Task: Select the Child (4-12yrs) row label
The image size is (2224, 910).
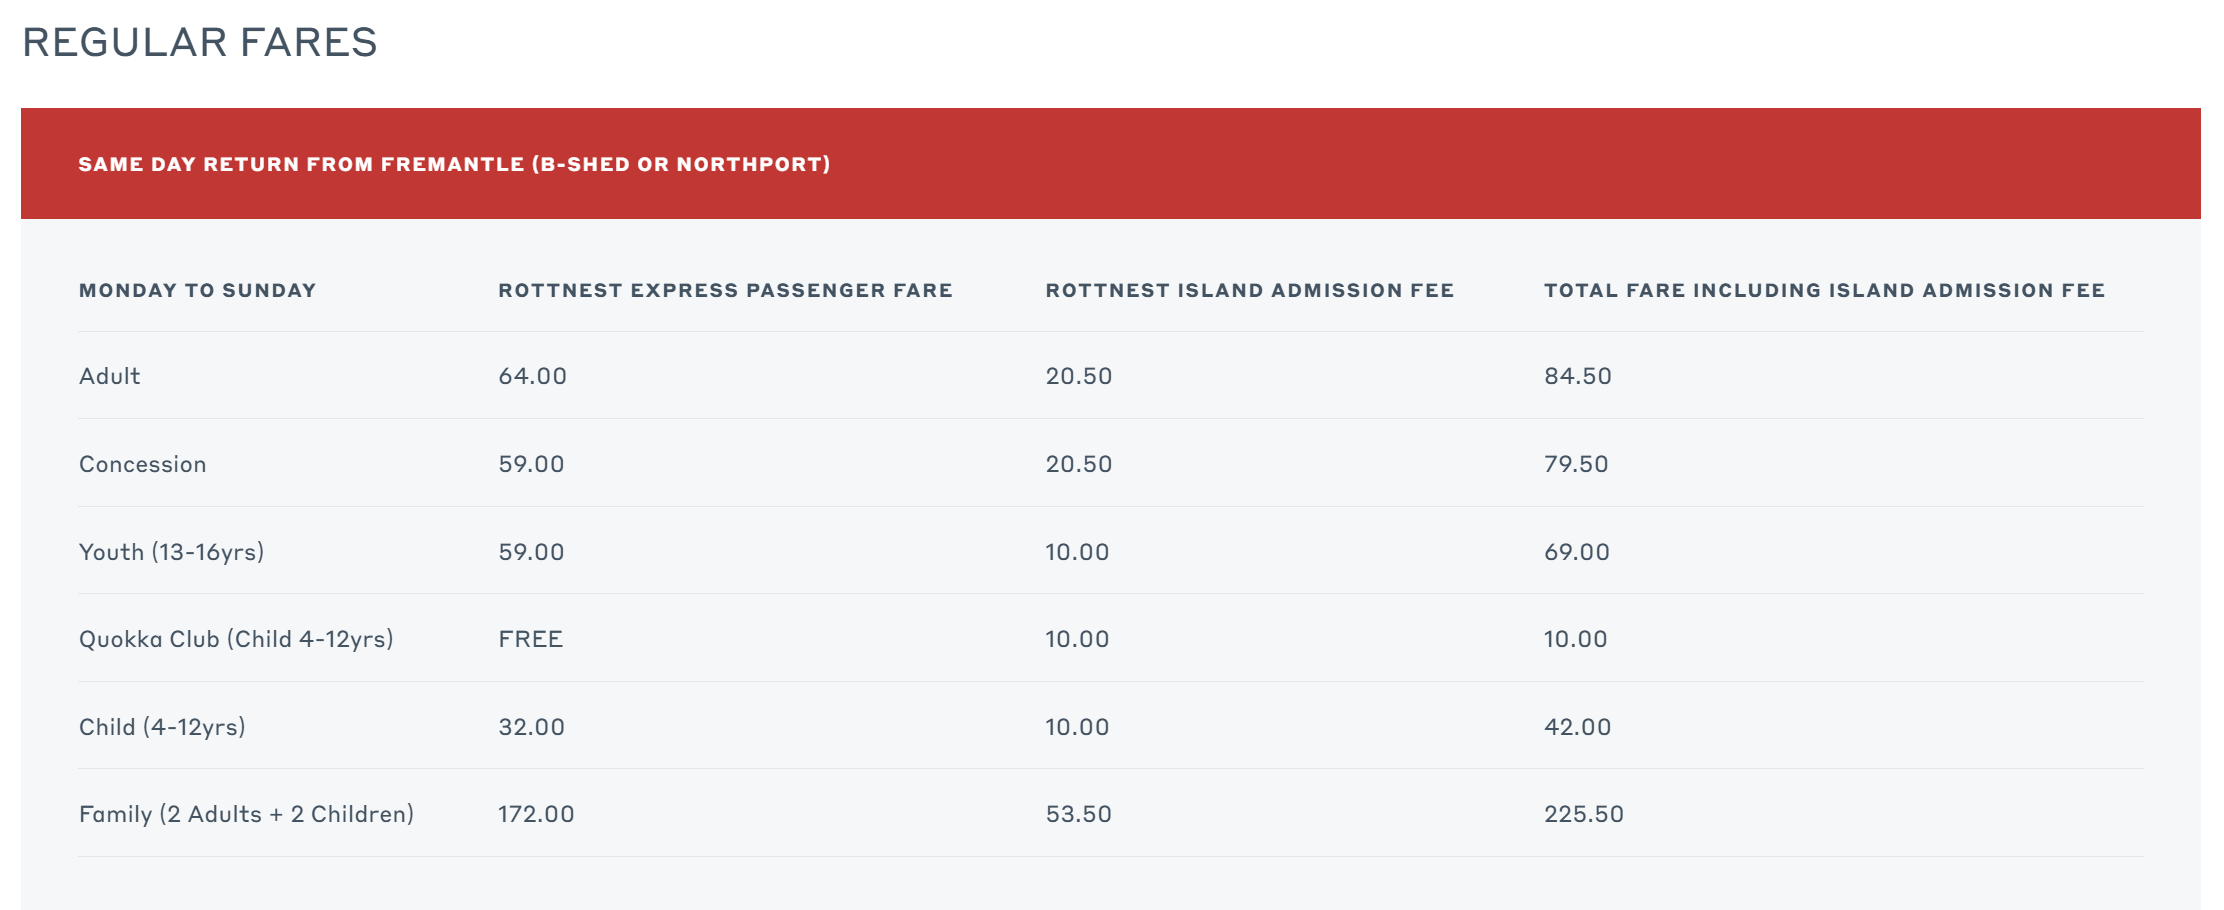Action: click(162, 727)
